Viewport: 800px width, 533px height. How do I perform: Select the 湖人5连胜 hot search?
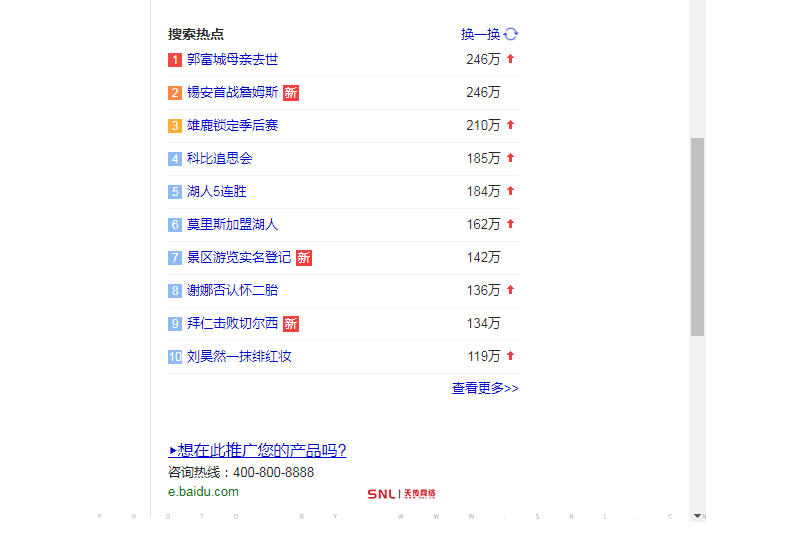click(216, 192)
